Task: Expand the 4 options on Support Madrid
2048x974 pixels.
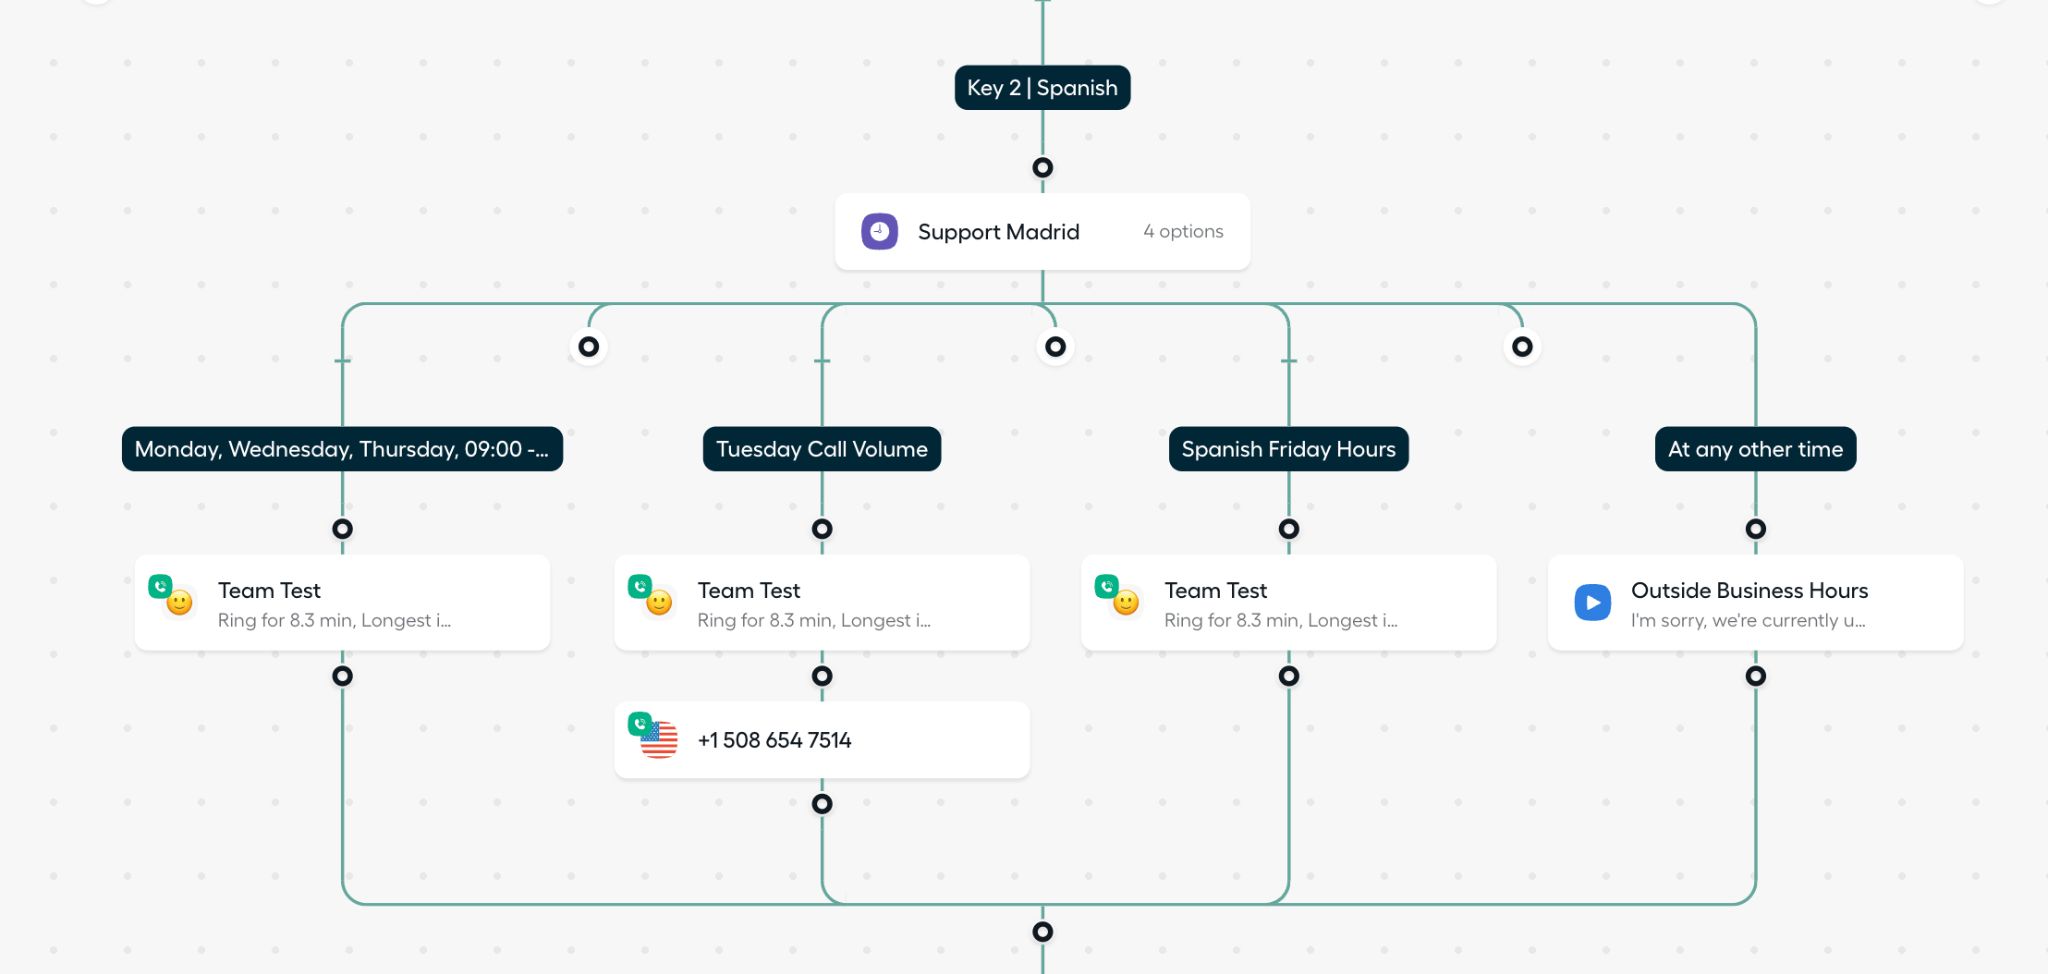Action: (x=1183, y=232)
